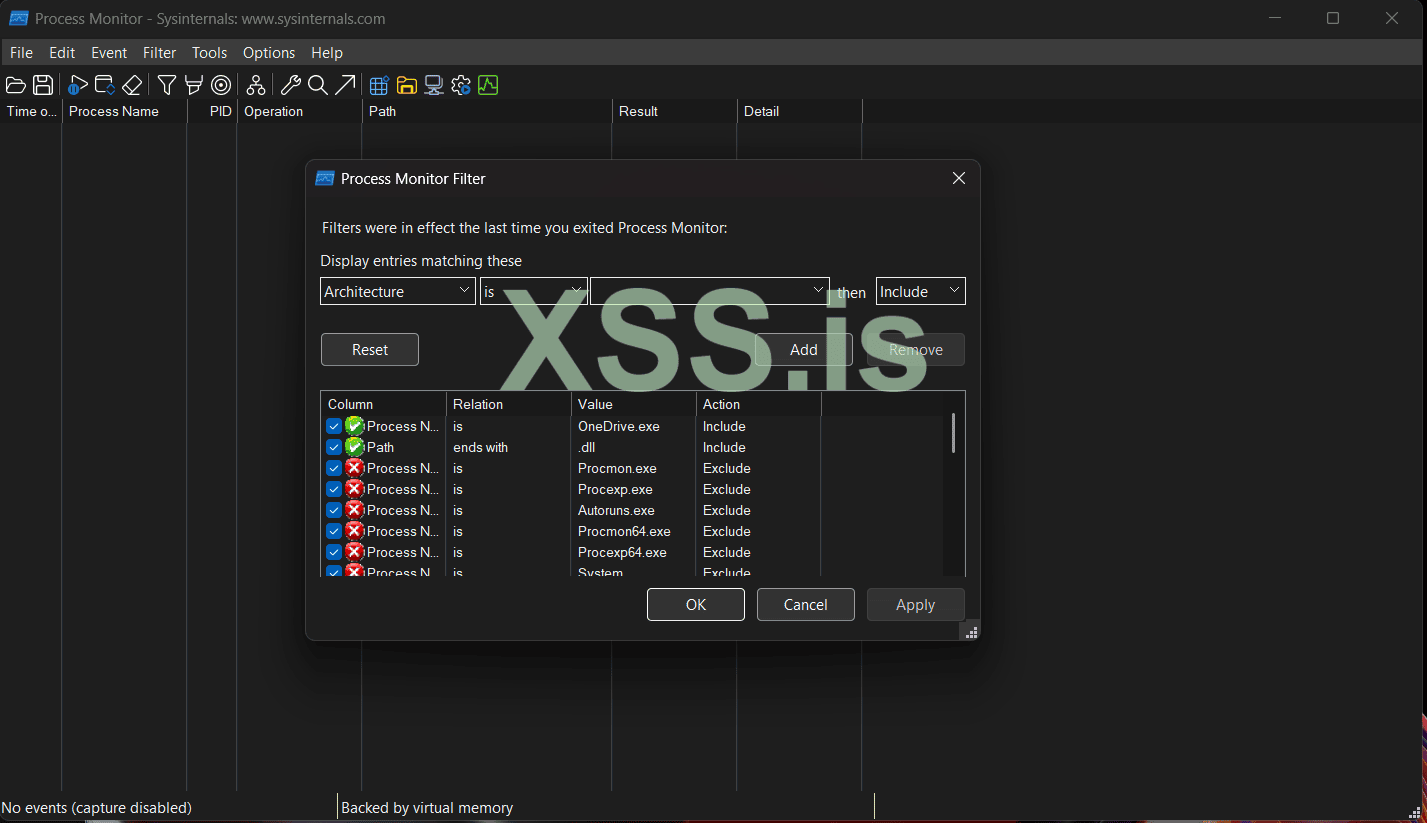Apply the filter changes
The height and width of the screenshot is (823, 1427).
(x=914, y=604)
